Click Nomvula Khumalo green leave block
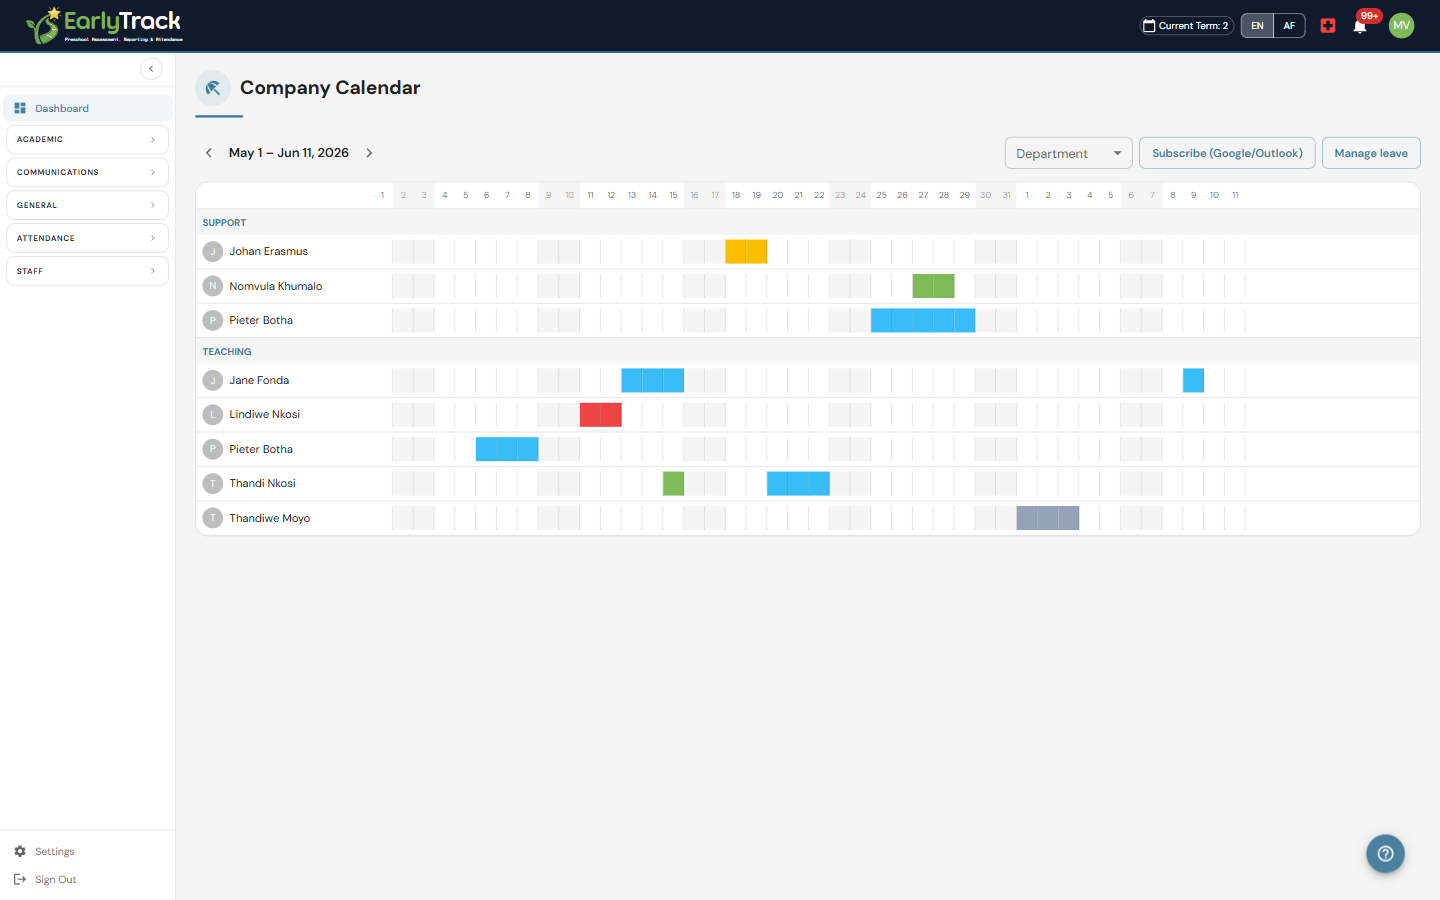Image resolution: width=1440 pixels, height=900 pixels. (x=933, y=286)
